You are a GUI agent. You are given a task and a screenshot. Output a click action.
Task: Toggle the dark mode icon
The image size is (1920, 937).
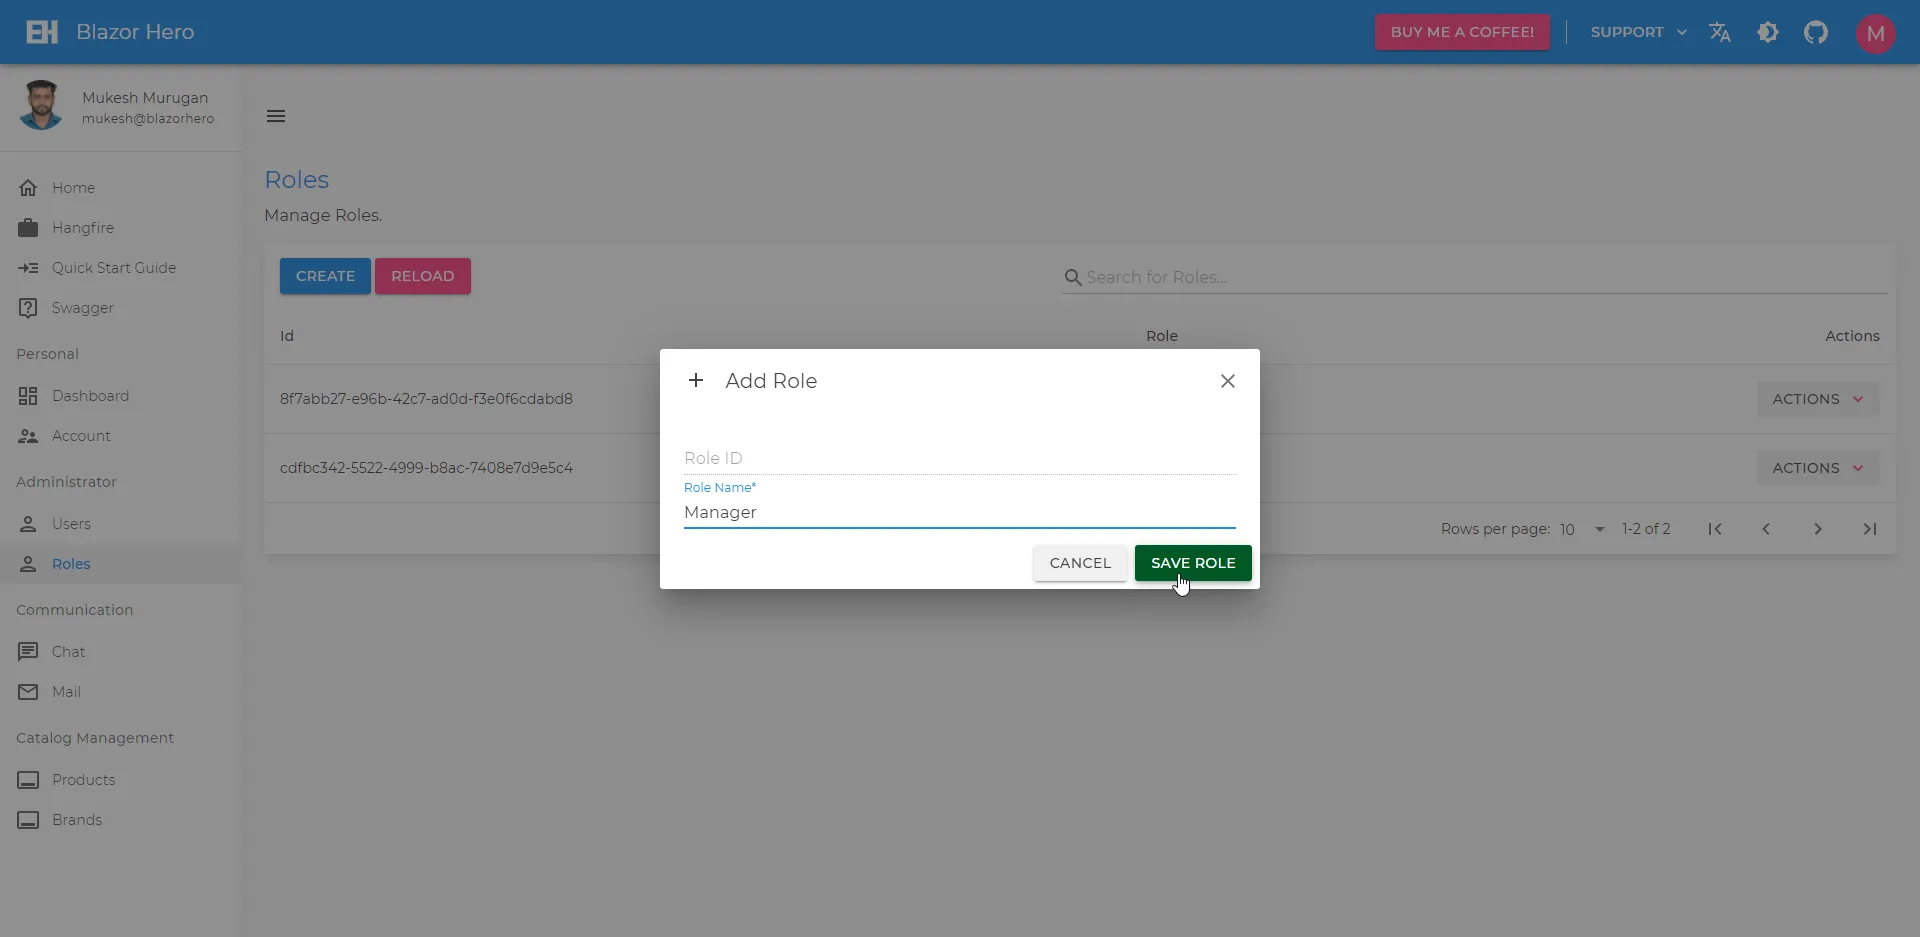(x=1769, y=32)
